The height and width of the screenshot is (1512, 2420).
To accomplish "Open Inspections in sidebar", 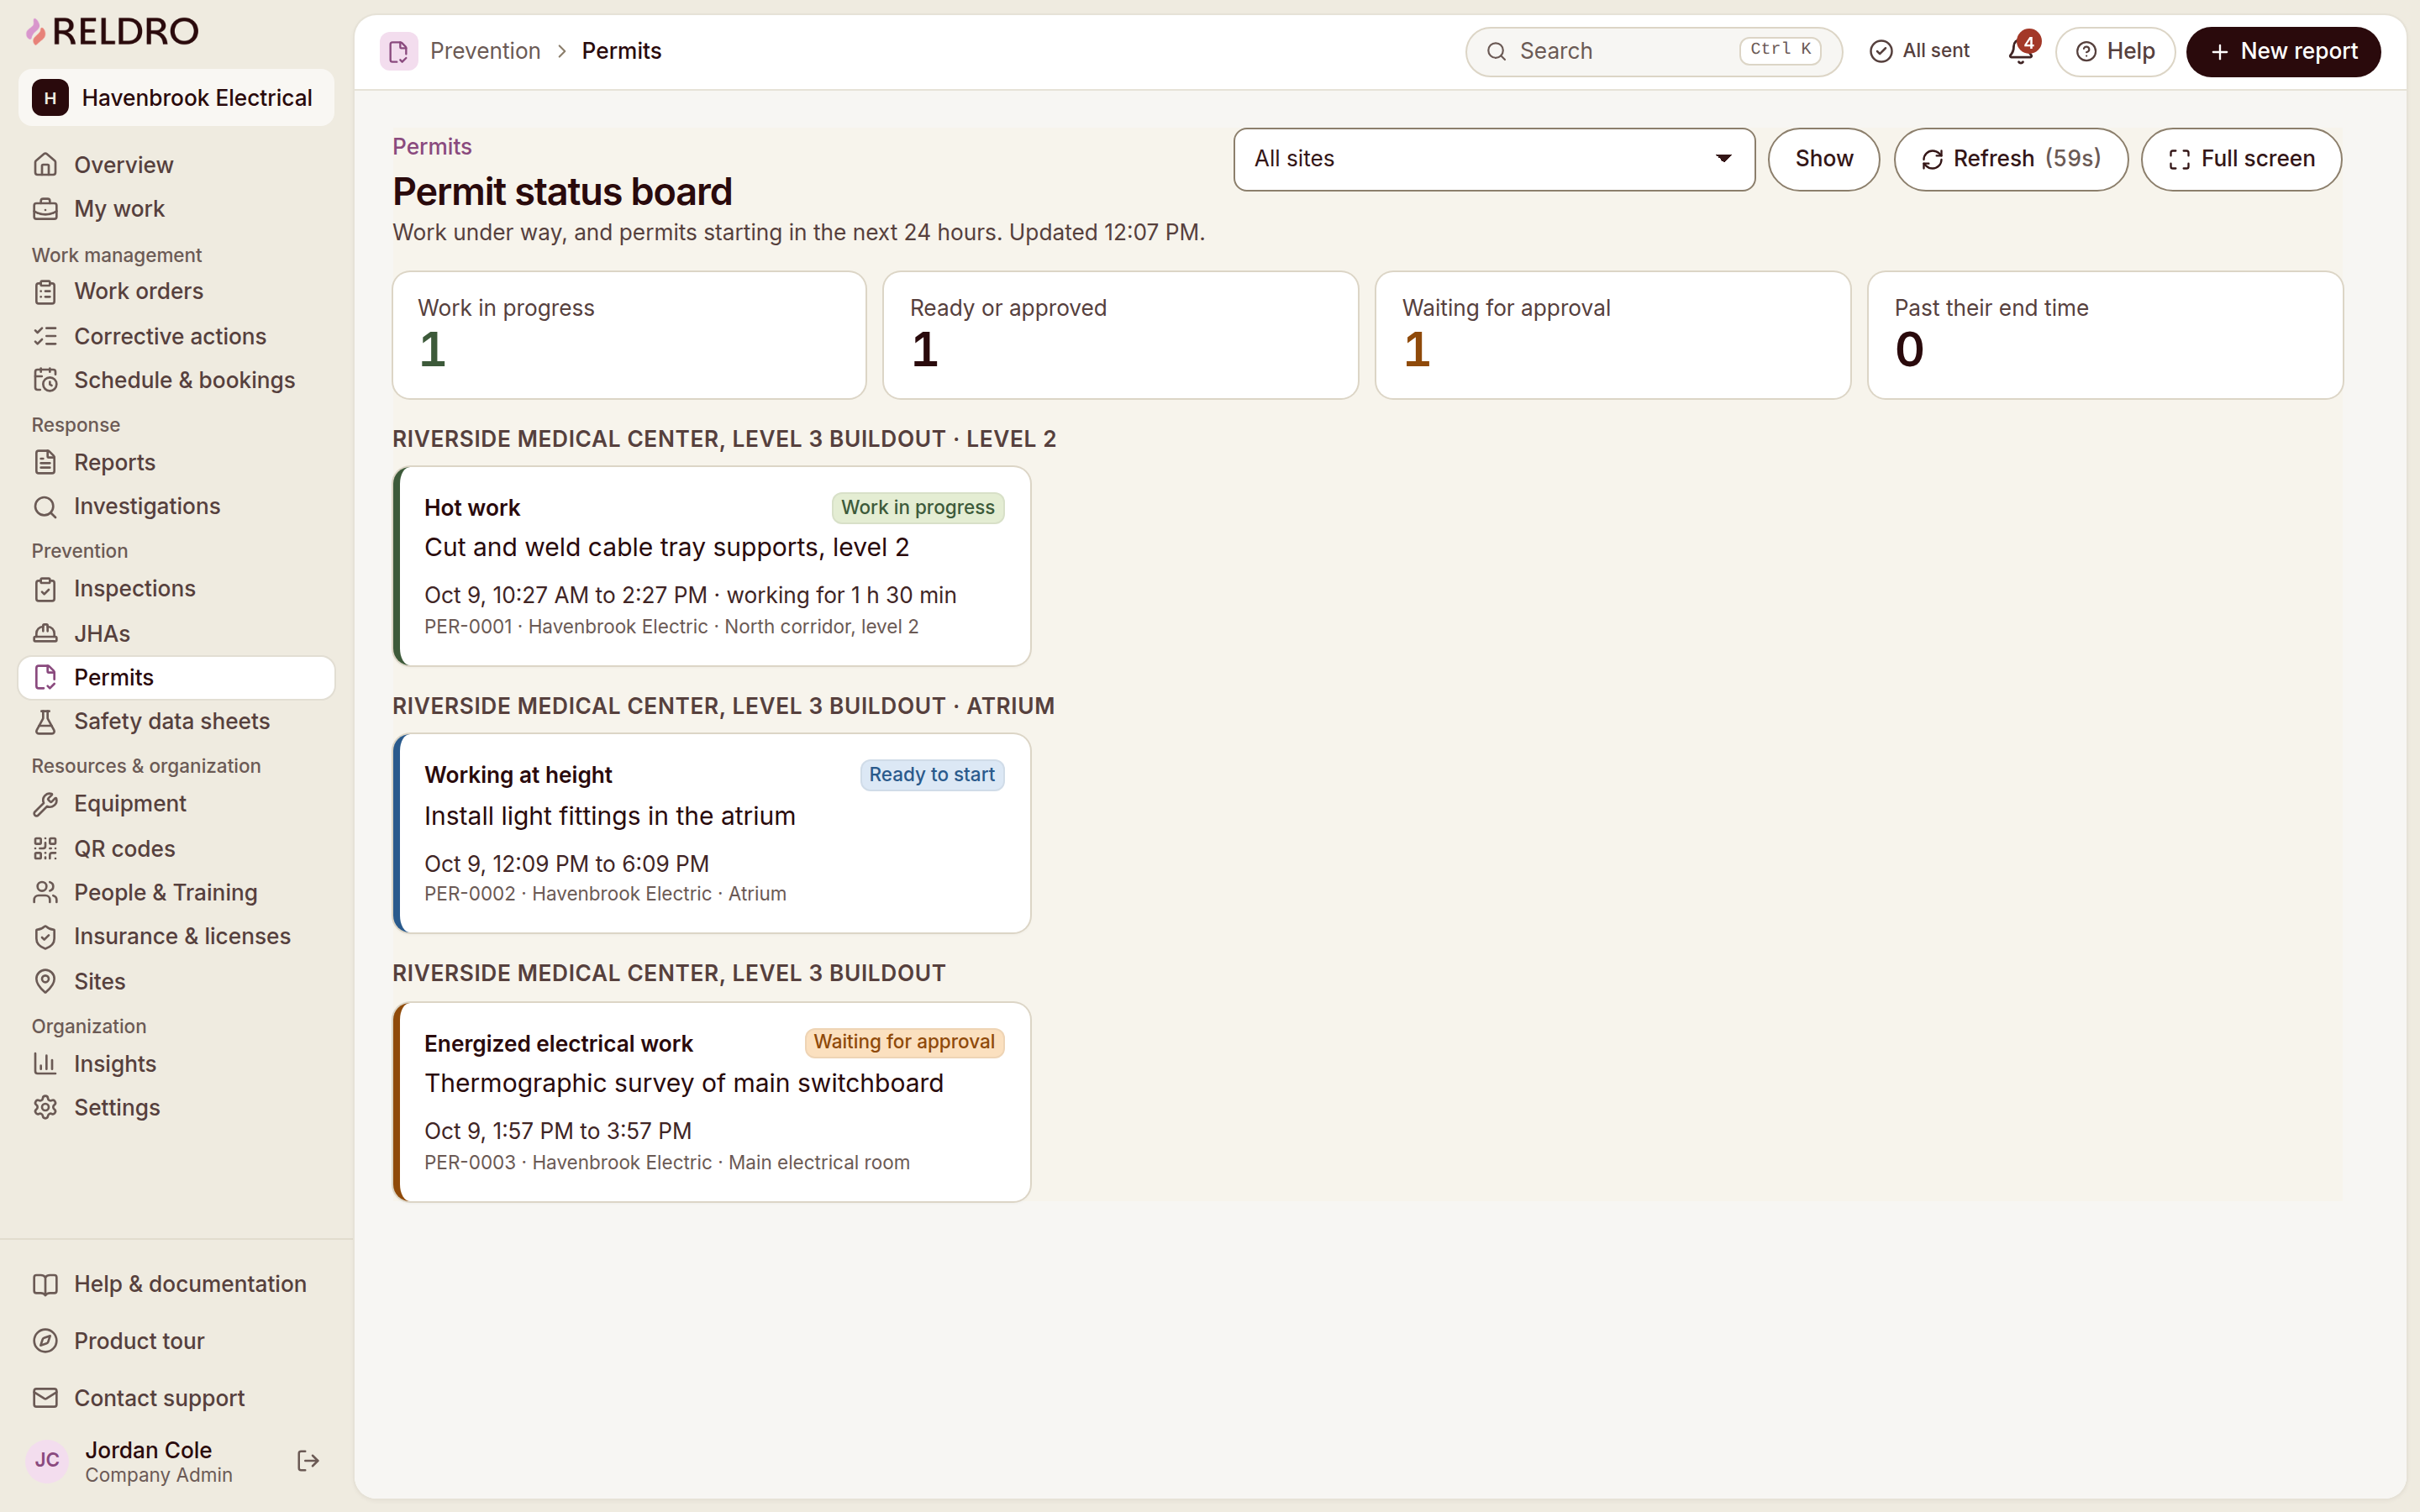I will [x=176, y=589].
